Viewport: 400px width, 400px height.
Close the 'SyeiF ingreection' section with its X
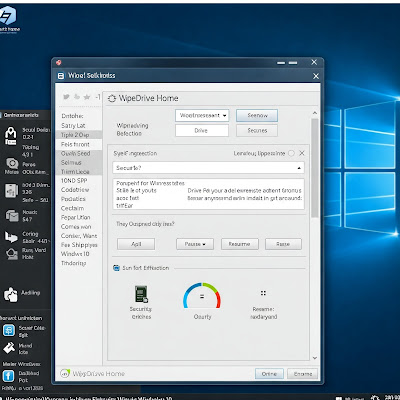[x=302, y=153]
